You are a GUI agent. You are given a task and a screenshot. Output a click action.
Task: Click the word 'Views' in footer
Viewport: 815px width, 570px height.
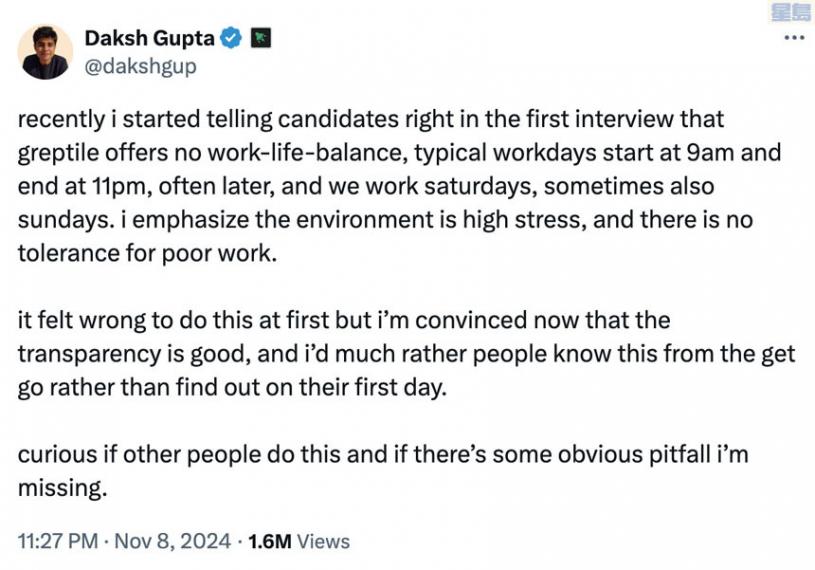[x=324, y=541]
